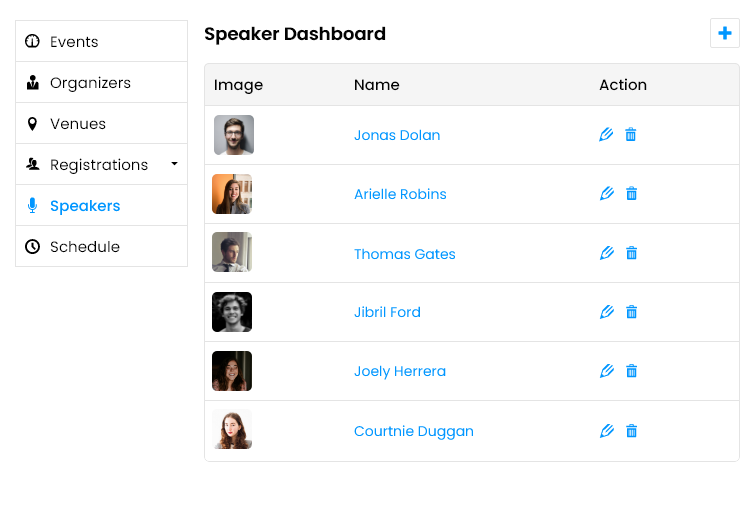Click Jonas Dolan's profile photo thumbnail

click(234, 135)
